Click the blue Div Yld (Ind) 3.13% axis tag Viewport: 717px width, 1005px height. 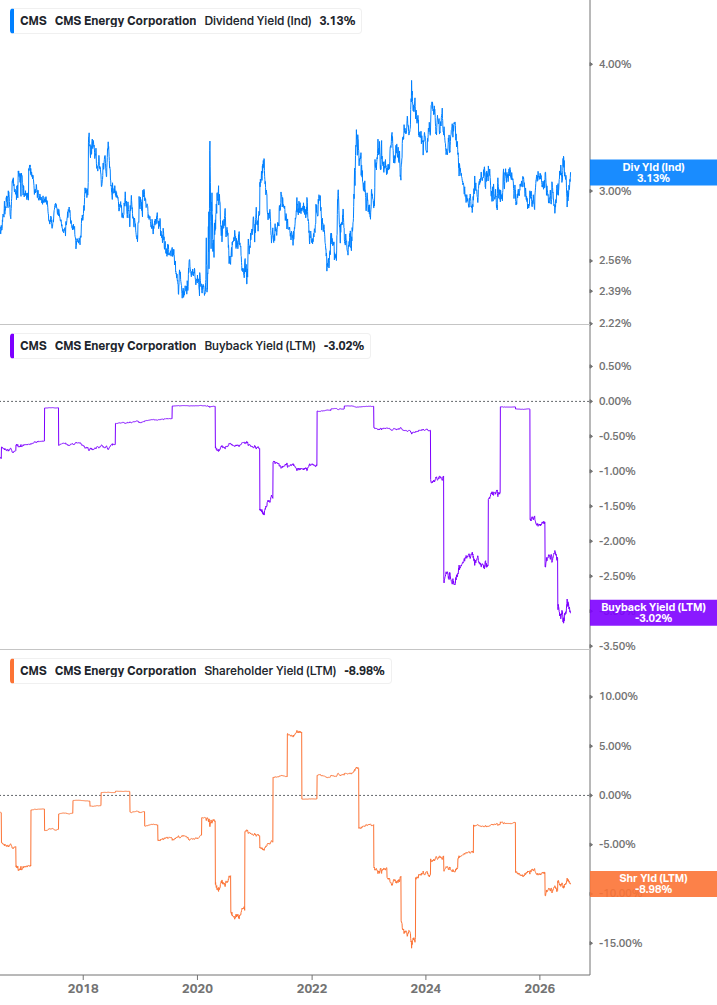[x=653, y=172]
